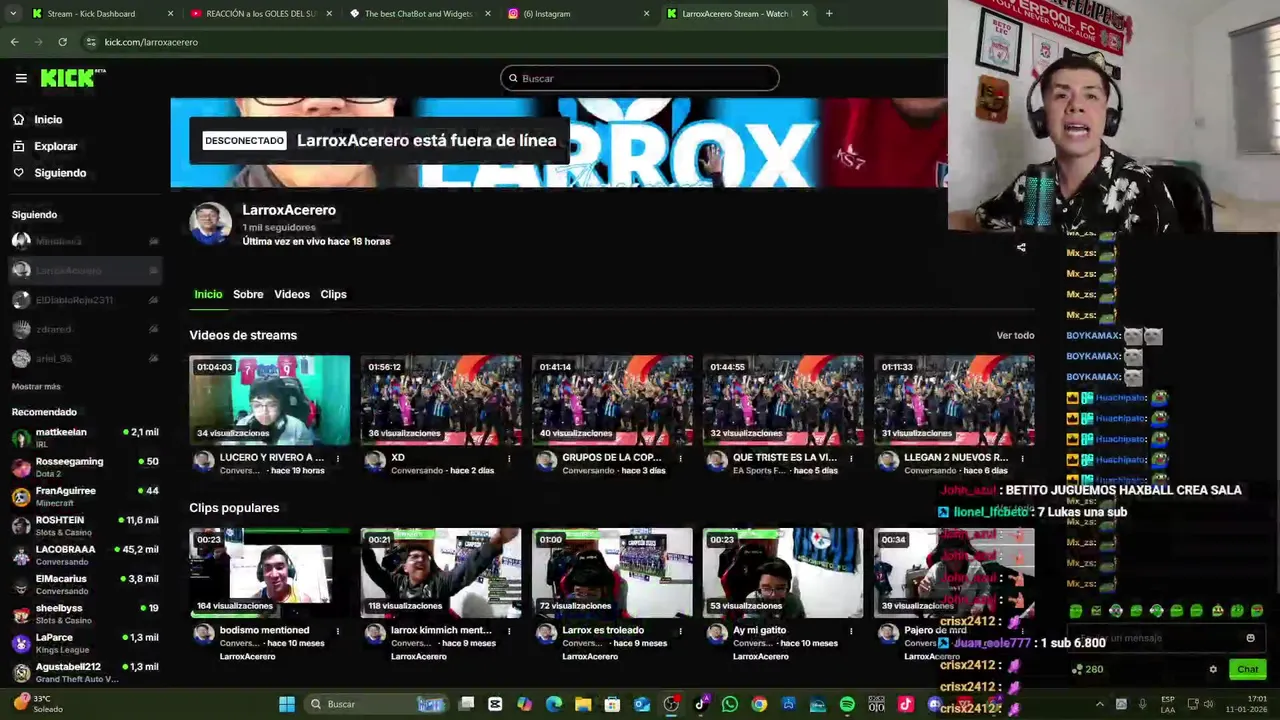Open recommended channel LACOBRAAA
The width and height of the screenshot is (1280, 720).
[85, 555]
